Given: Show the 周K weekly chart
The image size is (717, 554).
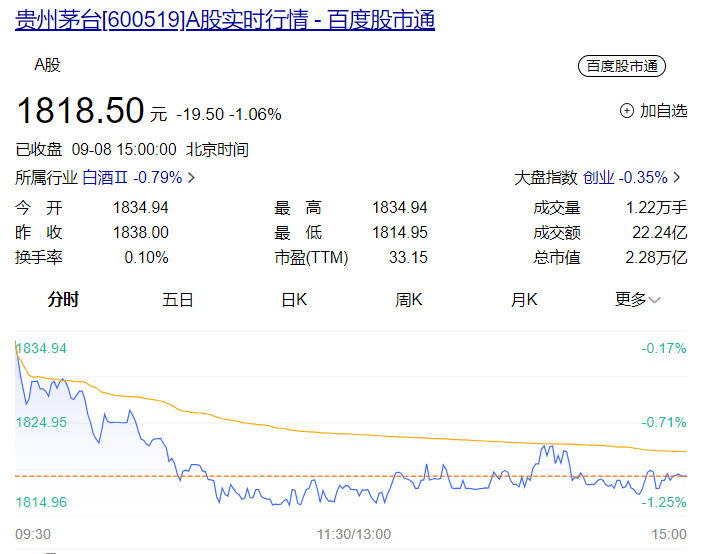Looking at the screenshot, I should click(x=409, y=299).
